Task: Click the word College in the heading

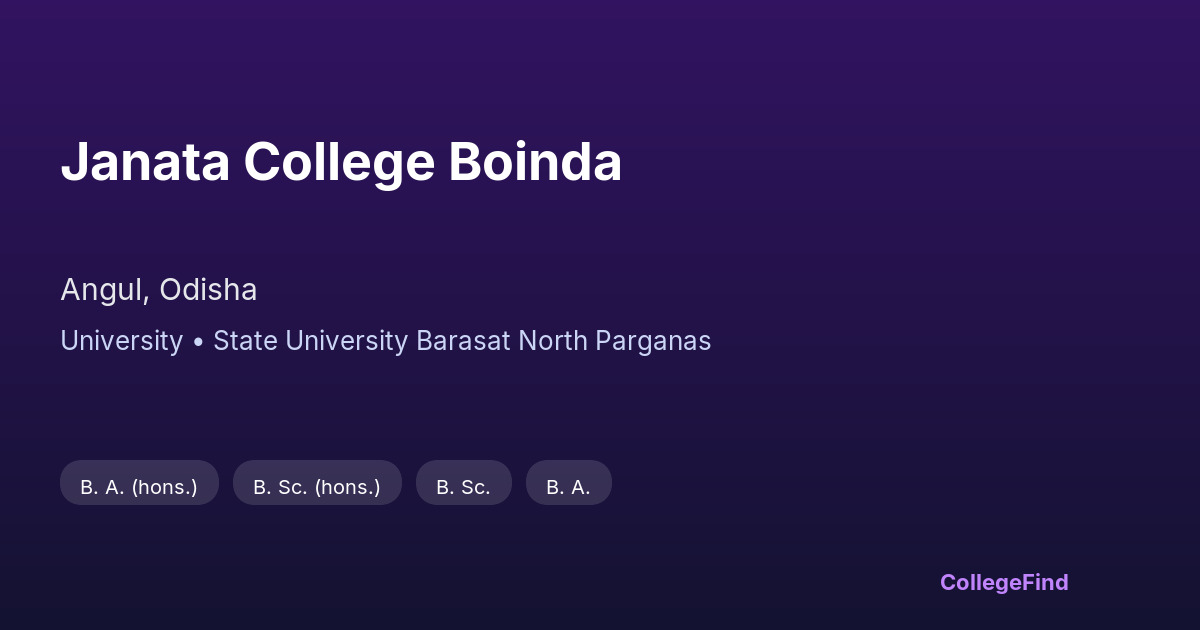Action: pos(339,162)
